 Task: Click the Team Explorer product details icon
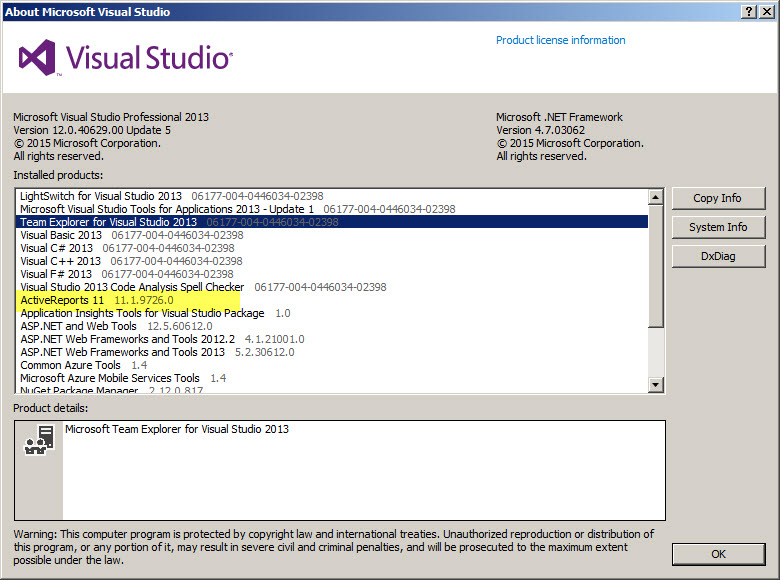click(x=40, y=445)
